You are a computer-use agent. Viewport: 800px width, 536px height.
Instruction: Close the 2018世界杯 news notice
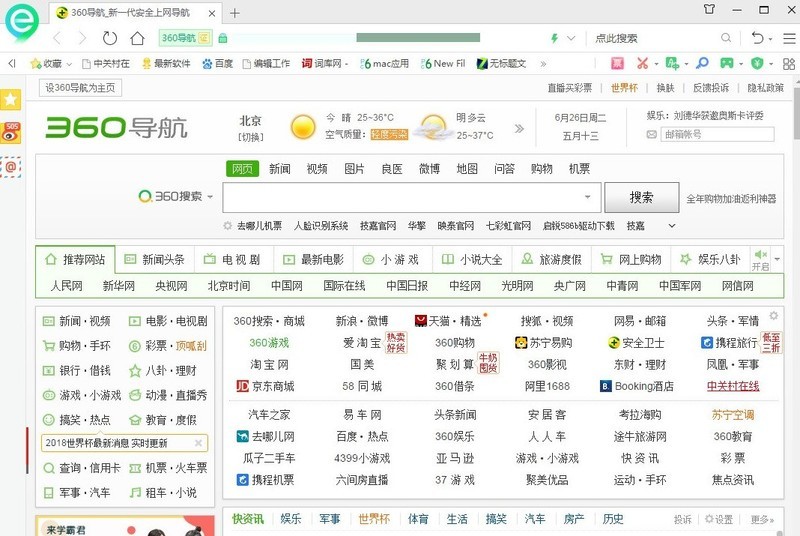(198, 443)
